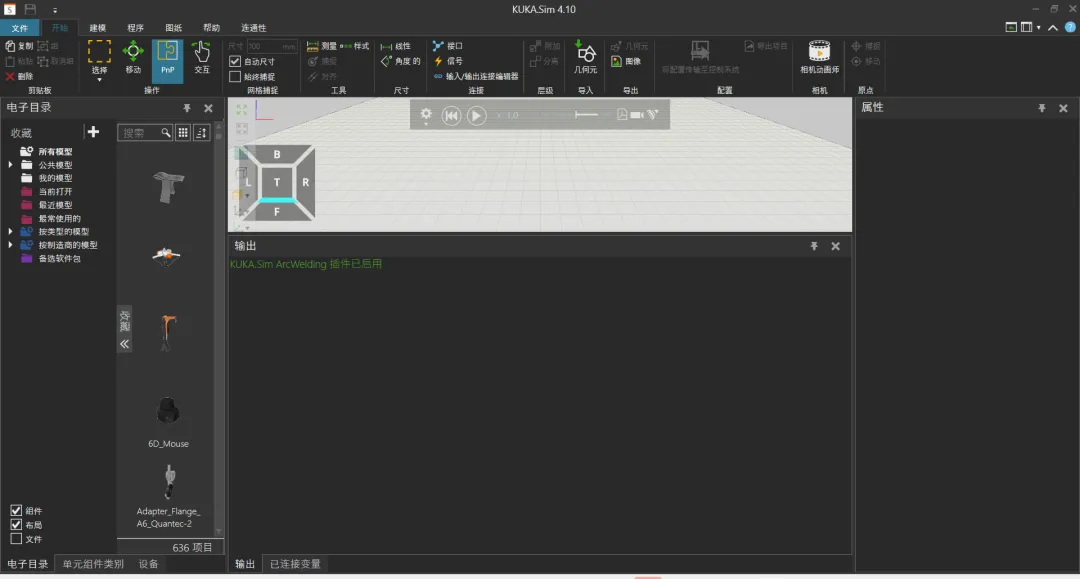Switch to 建模 ribbon tab
The width and height of the screenshot is (1080, 579).
click(x=98, y=28)
